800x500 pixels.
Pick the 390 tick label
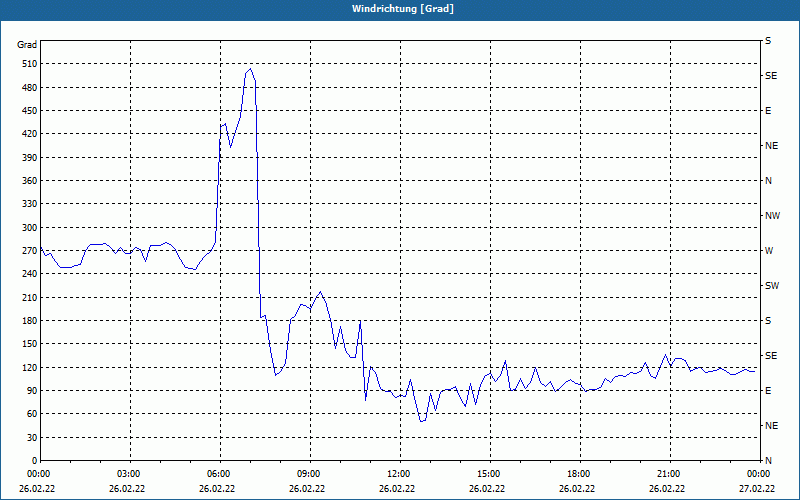point(31,158)
